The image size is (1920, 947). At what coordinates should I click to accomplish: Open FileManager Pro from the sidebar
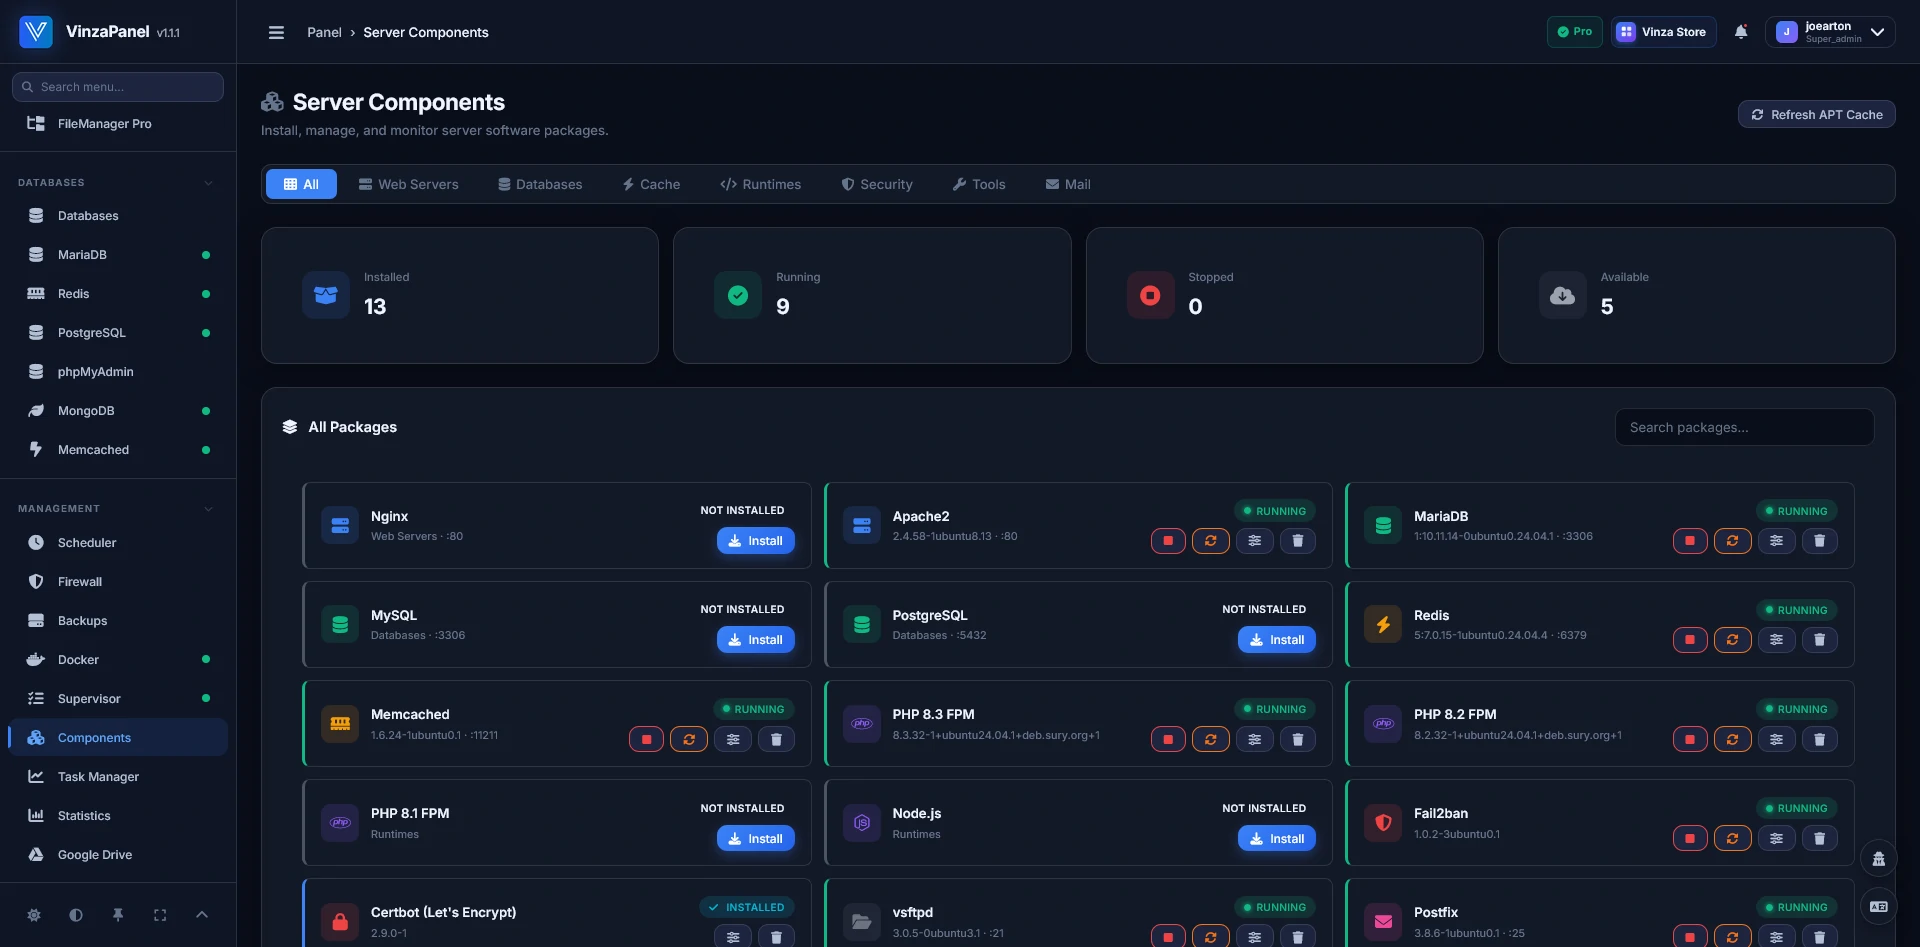[118, 124]
